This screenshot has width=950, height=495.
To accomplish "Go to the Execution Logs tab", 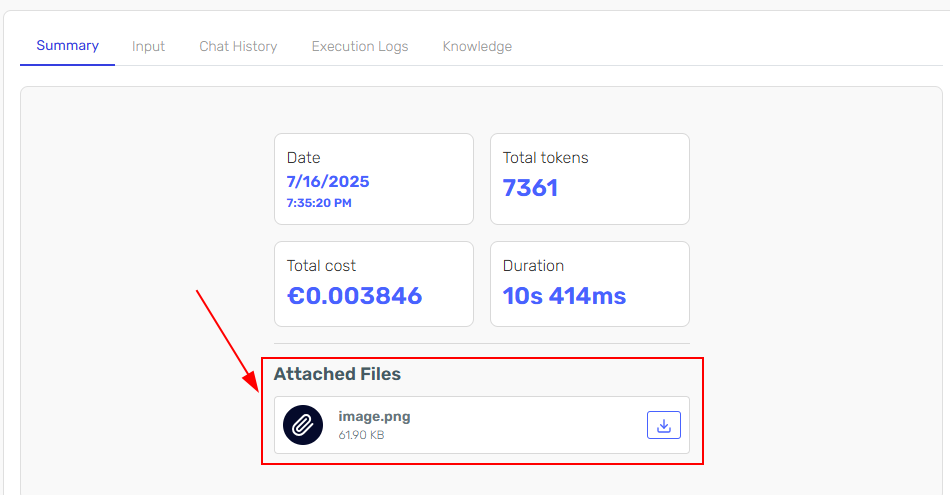I will pyautogui.click(x=360, y=46).
